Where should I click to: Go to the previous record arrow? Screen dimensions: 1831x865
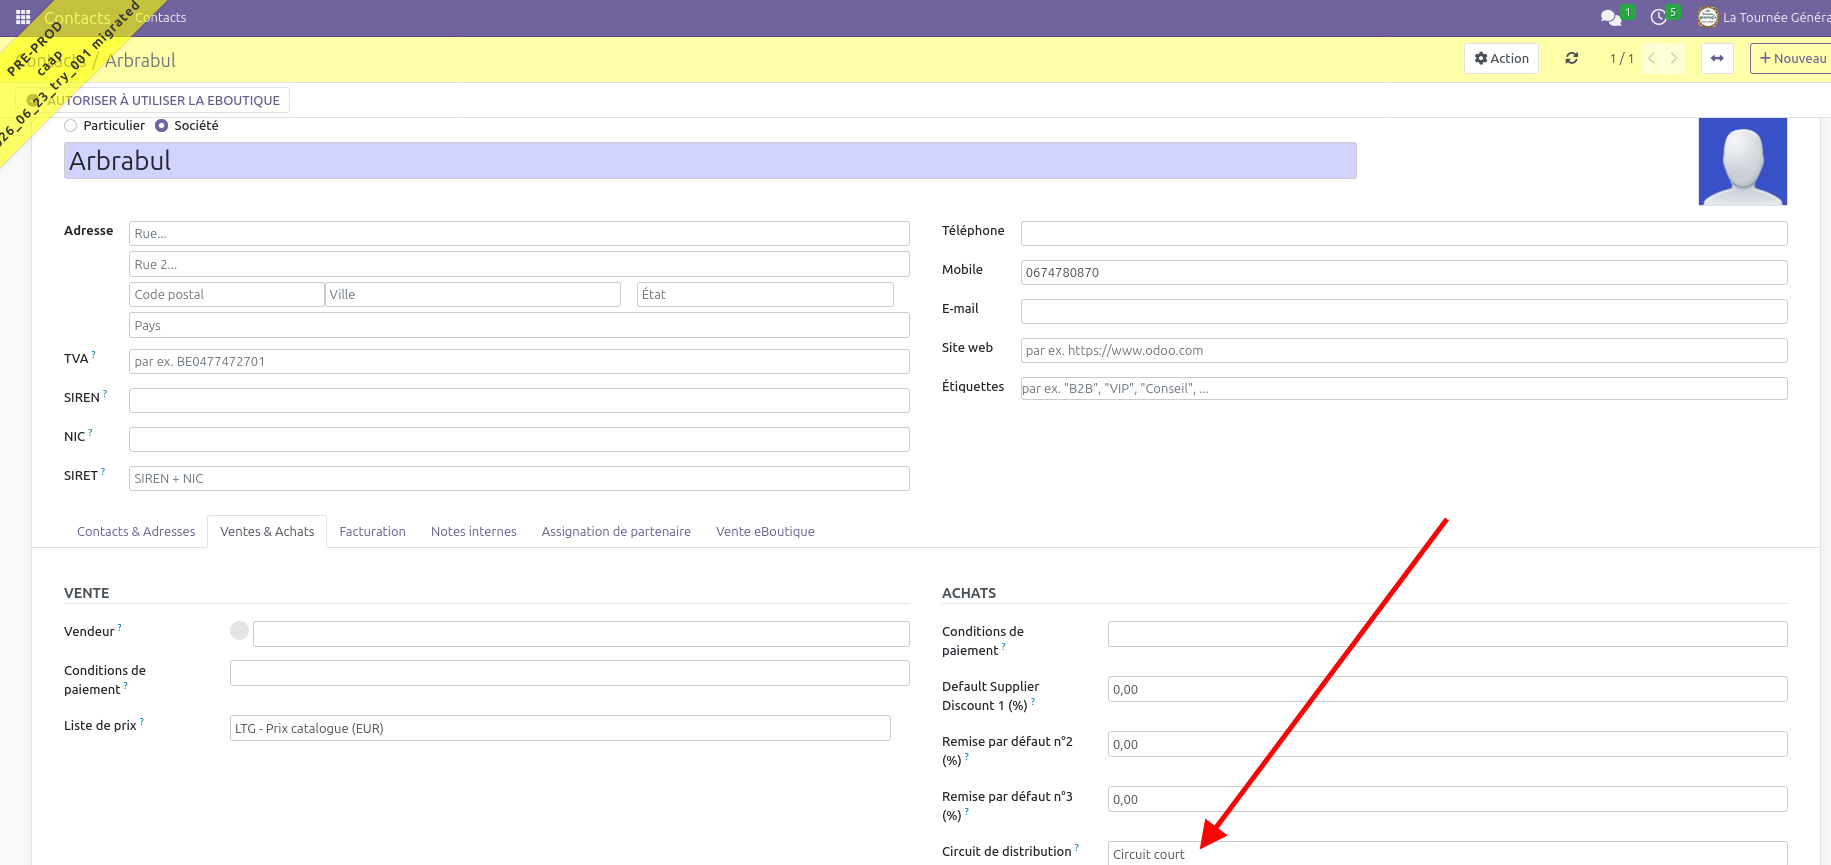(x=1652, y=58)
